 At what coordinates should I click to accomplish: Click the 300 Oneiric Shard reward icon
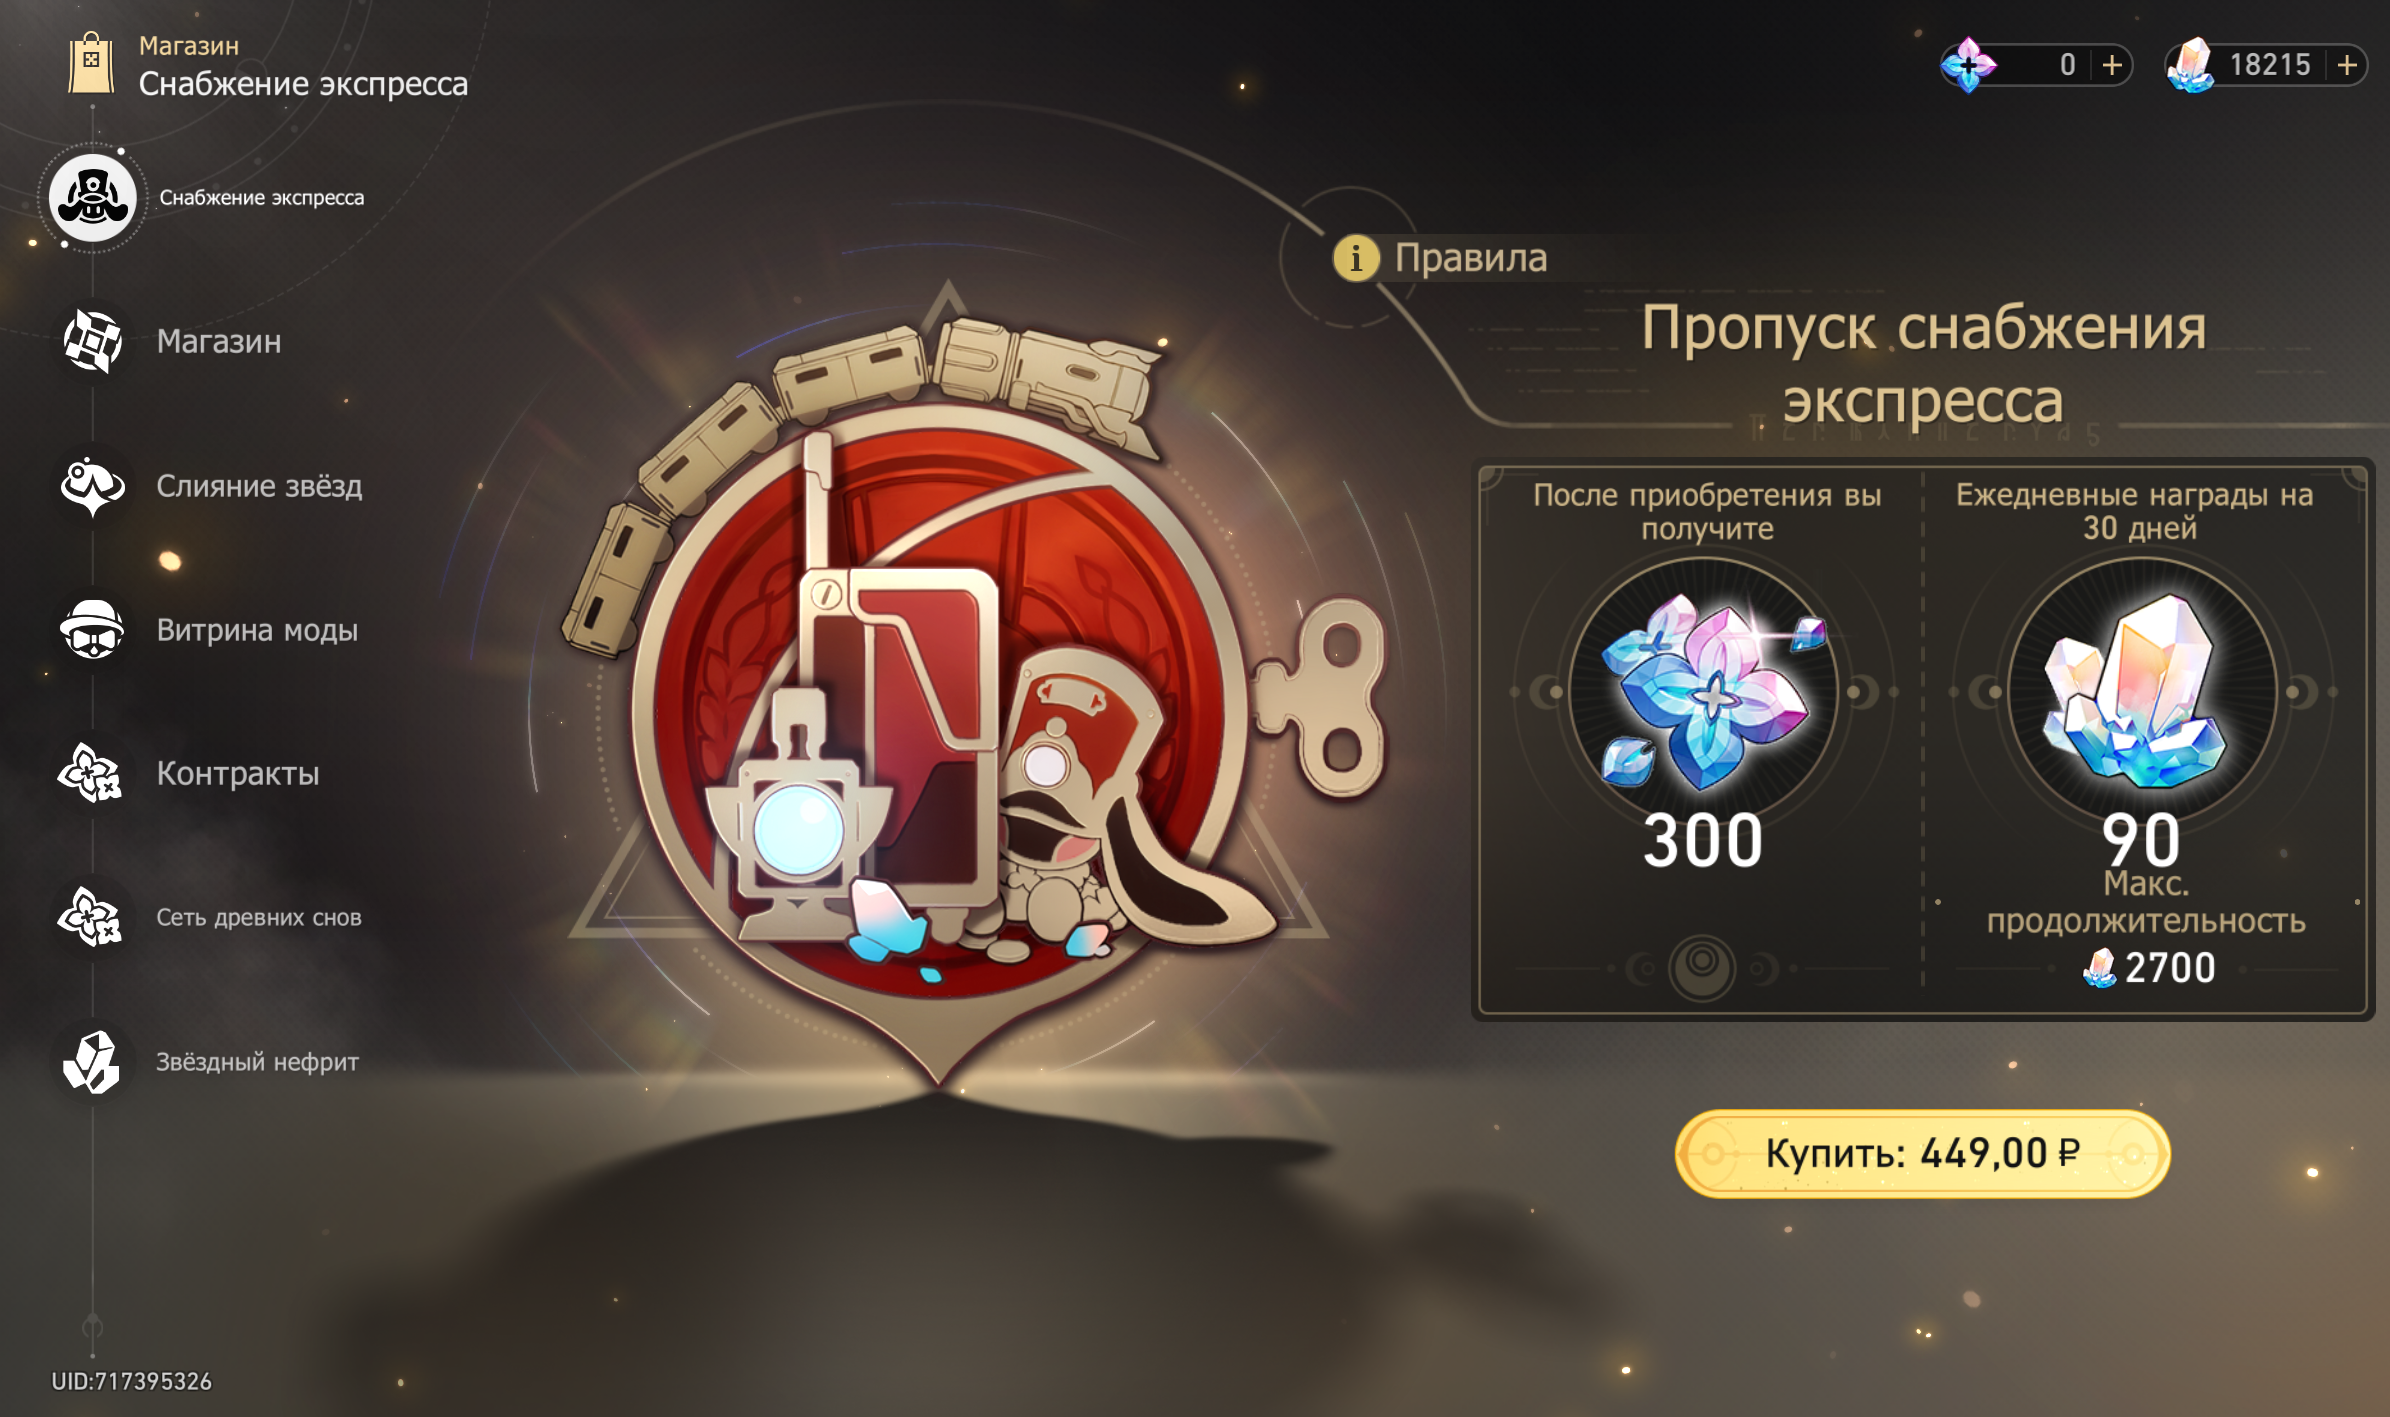(x=1707, y=692)
